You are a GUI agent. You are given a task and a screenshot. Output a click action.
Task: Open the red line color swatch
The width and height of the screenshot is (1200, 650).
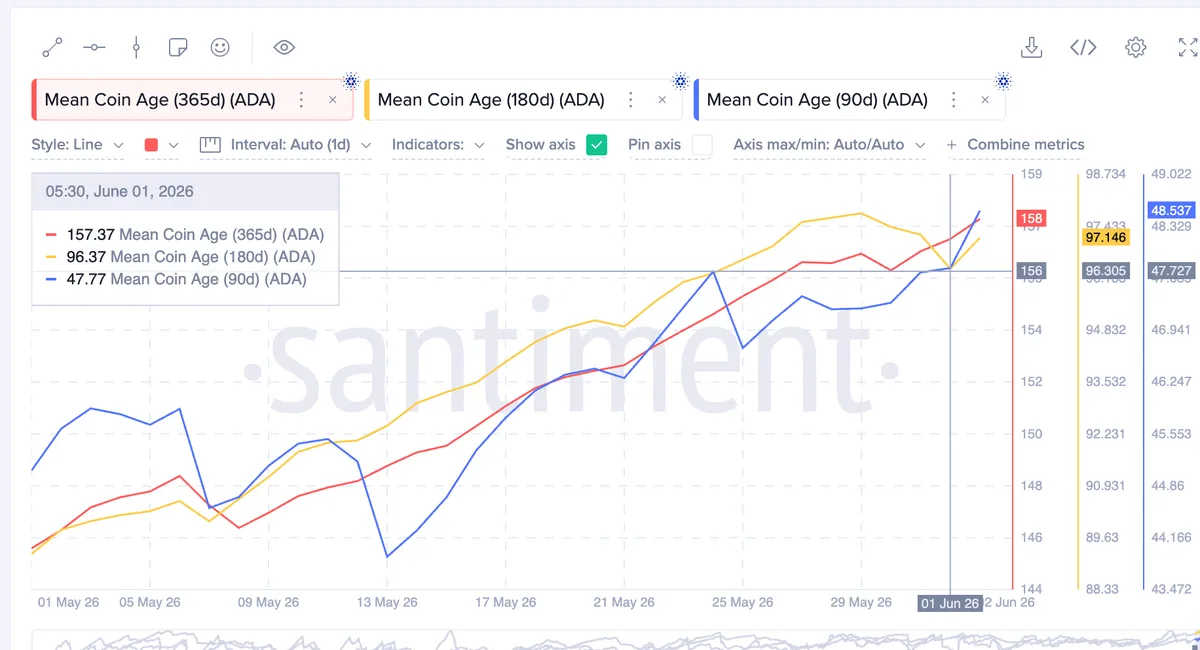161,145
